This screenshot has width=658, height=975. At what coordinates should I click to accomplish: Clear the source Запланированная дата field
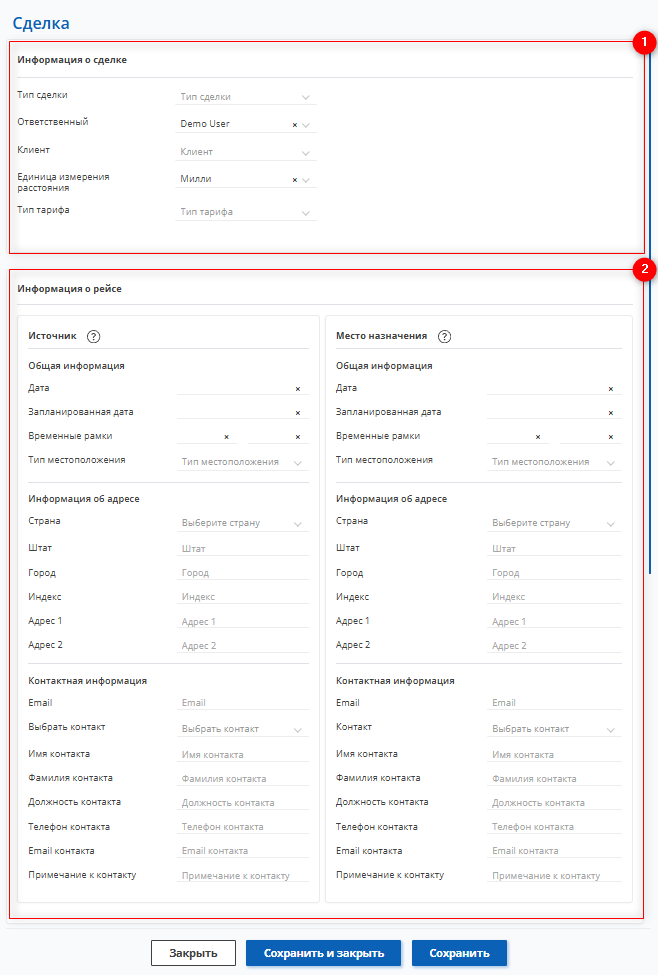coord(297,412)
